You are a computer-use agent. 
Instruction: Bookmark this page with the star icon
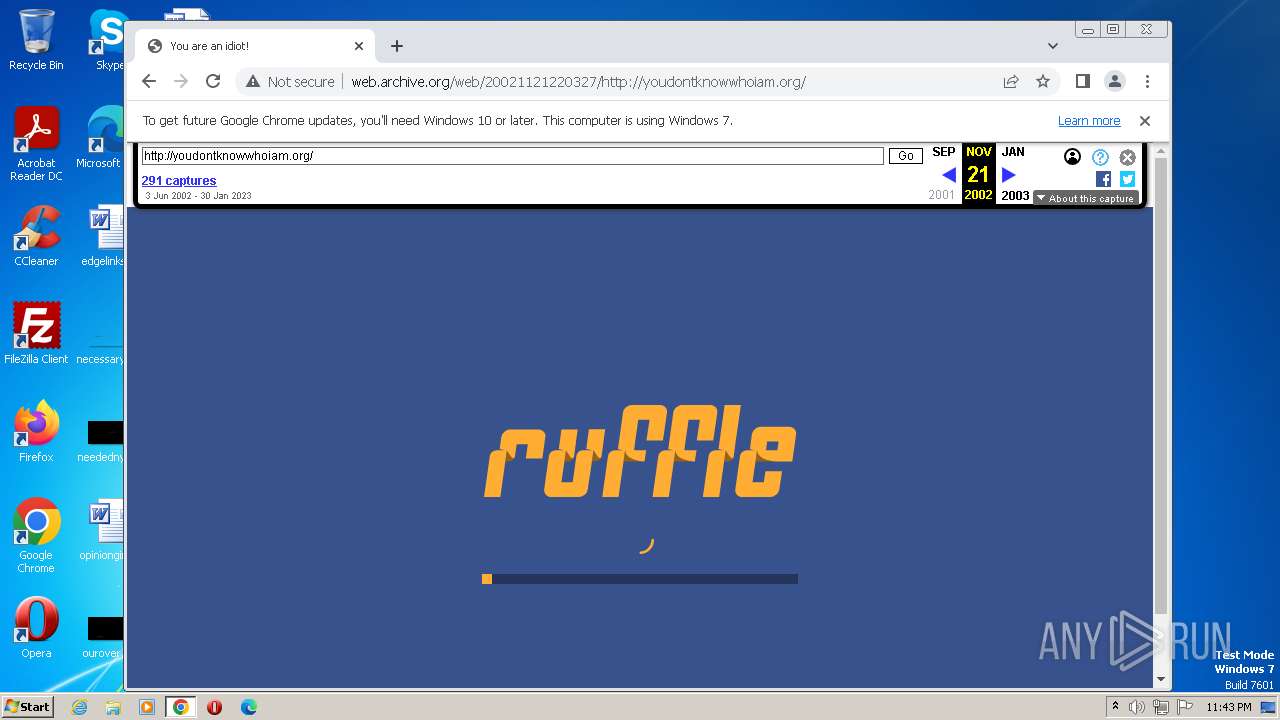(1043, 81)
